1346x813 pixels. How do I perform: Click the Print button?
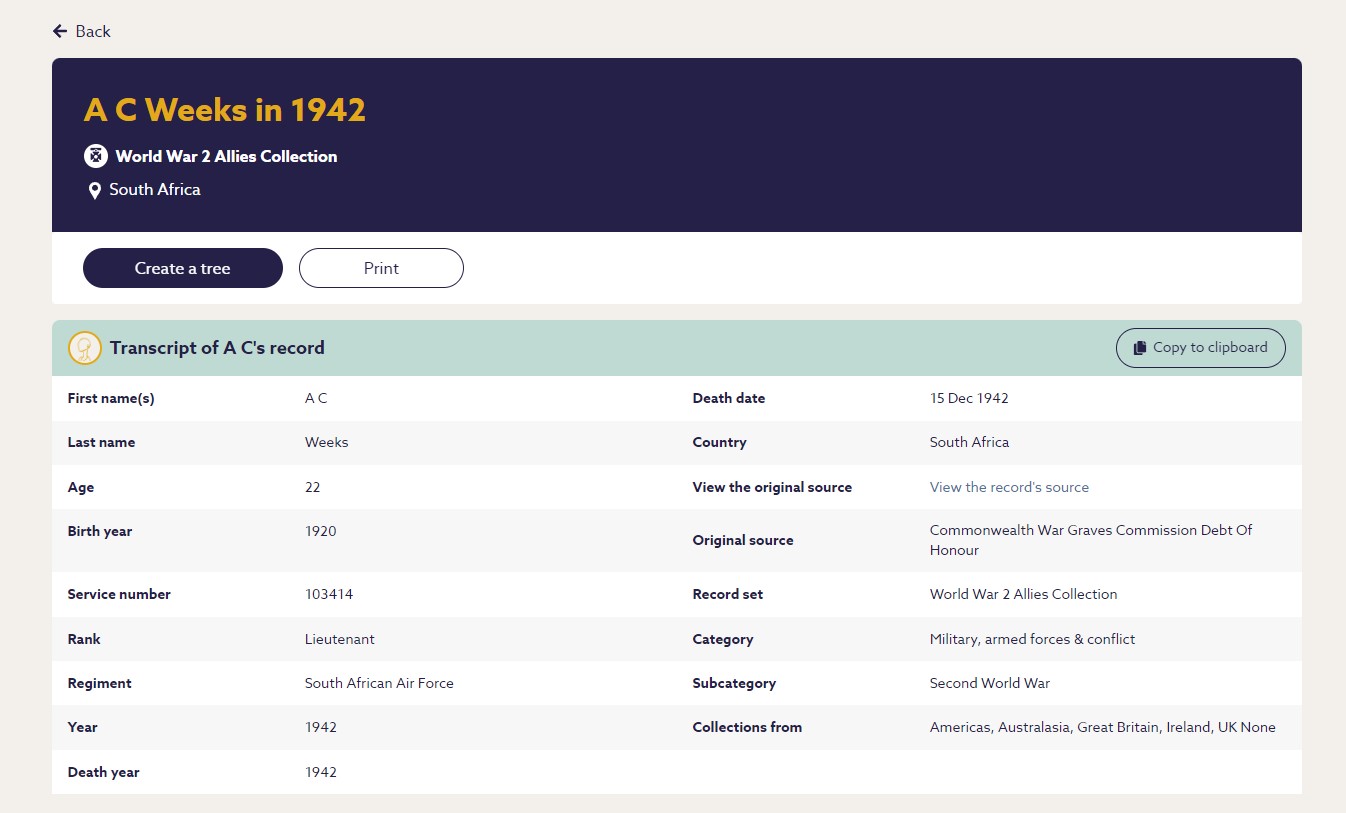(381, 268)
